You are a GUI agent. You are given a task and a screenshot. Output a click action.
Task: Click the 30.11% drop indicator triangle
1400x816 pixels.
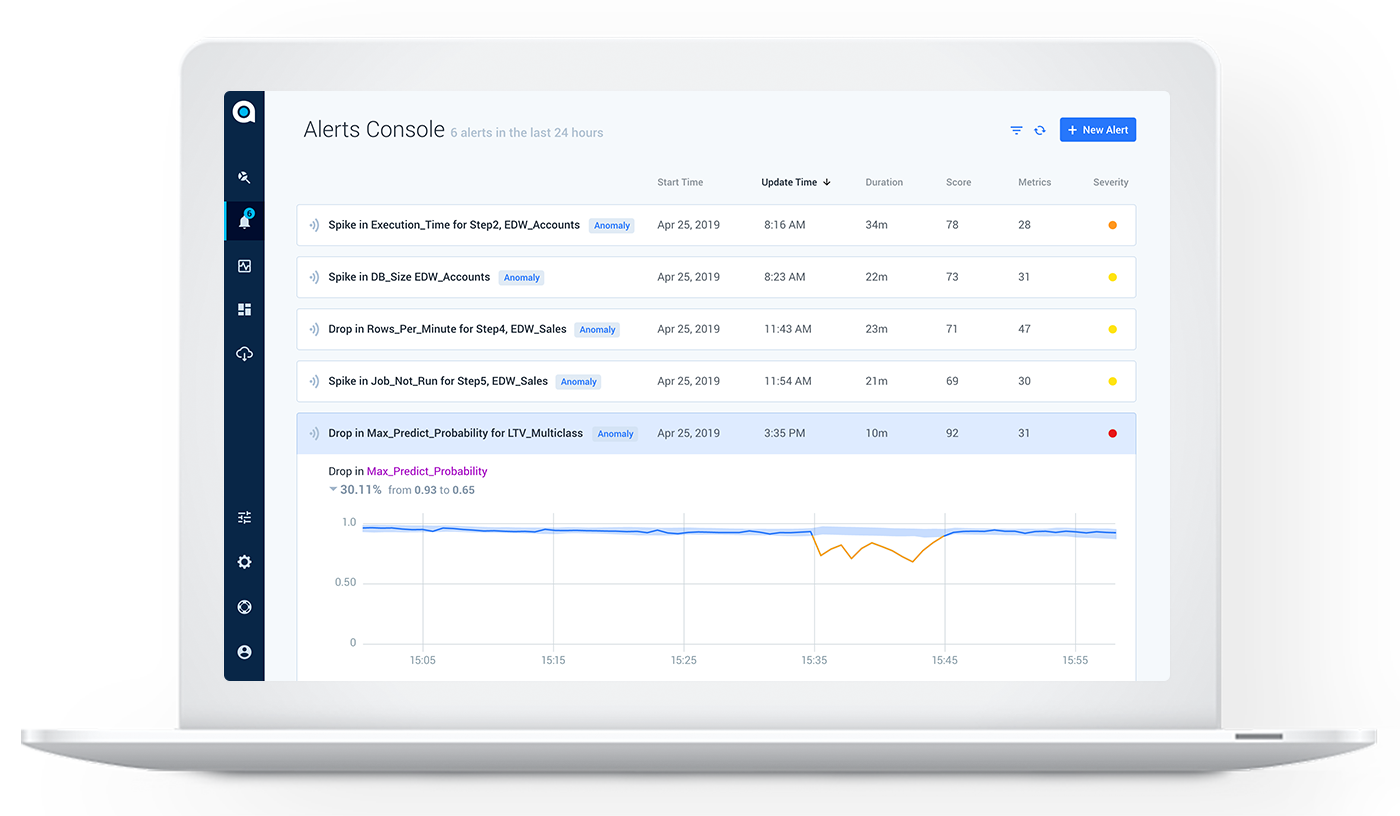(x=333, y=490)
